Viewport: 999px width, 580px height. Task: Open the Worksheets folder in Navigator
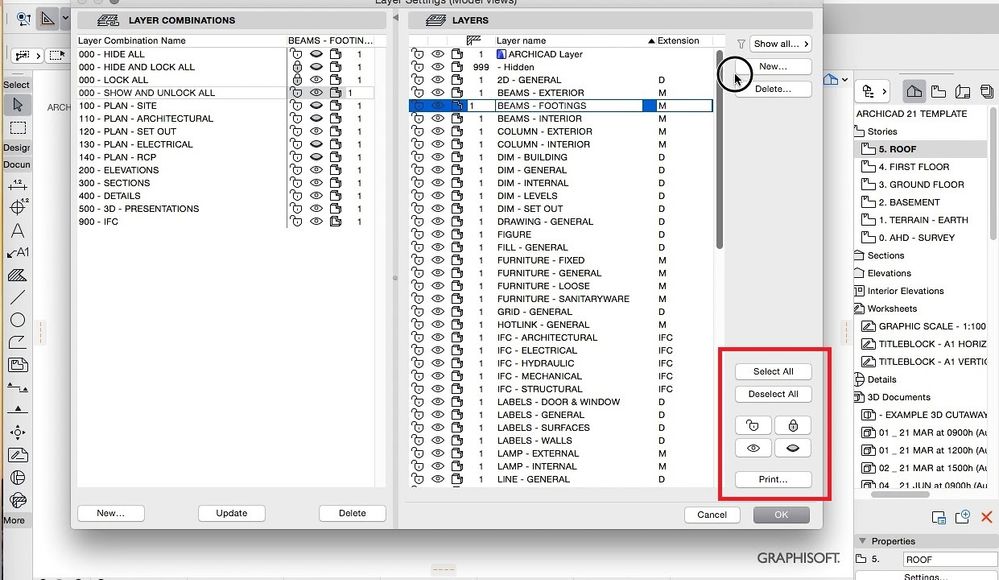tap(886, 308)
